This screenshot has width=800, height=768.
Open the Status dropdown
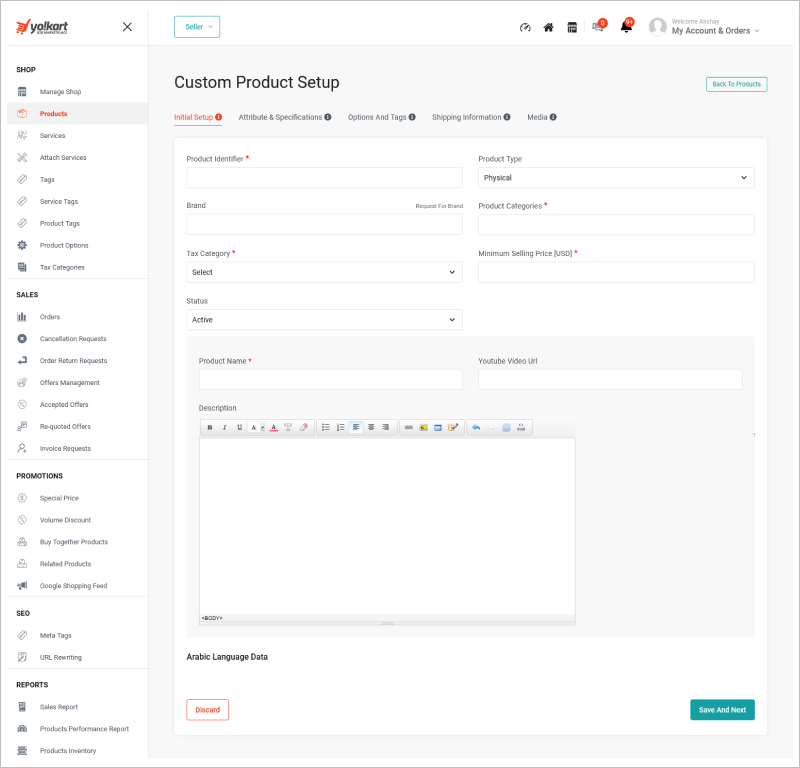[324, 320]
